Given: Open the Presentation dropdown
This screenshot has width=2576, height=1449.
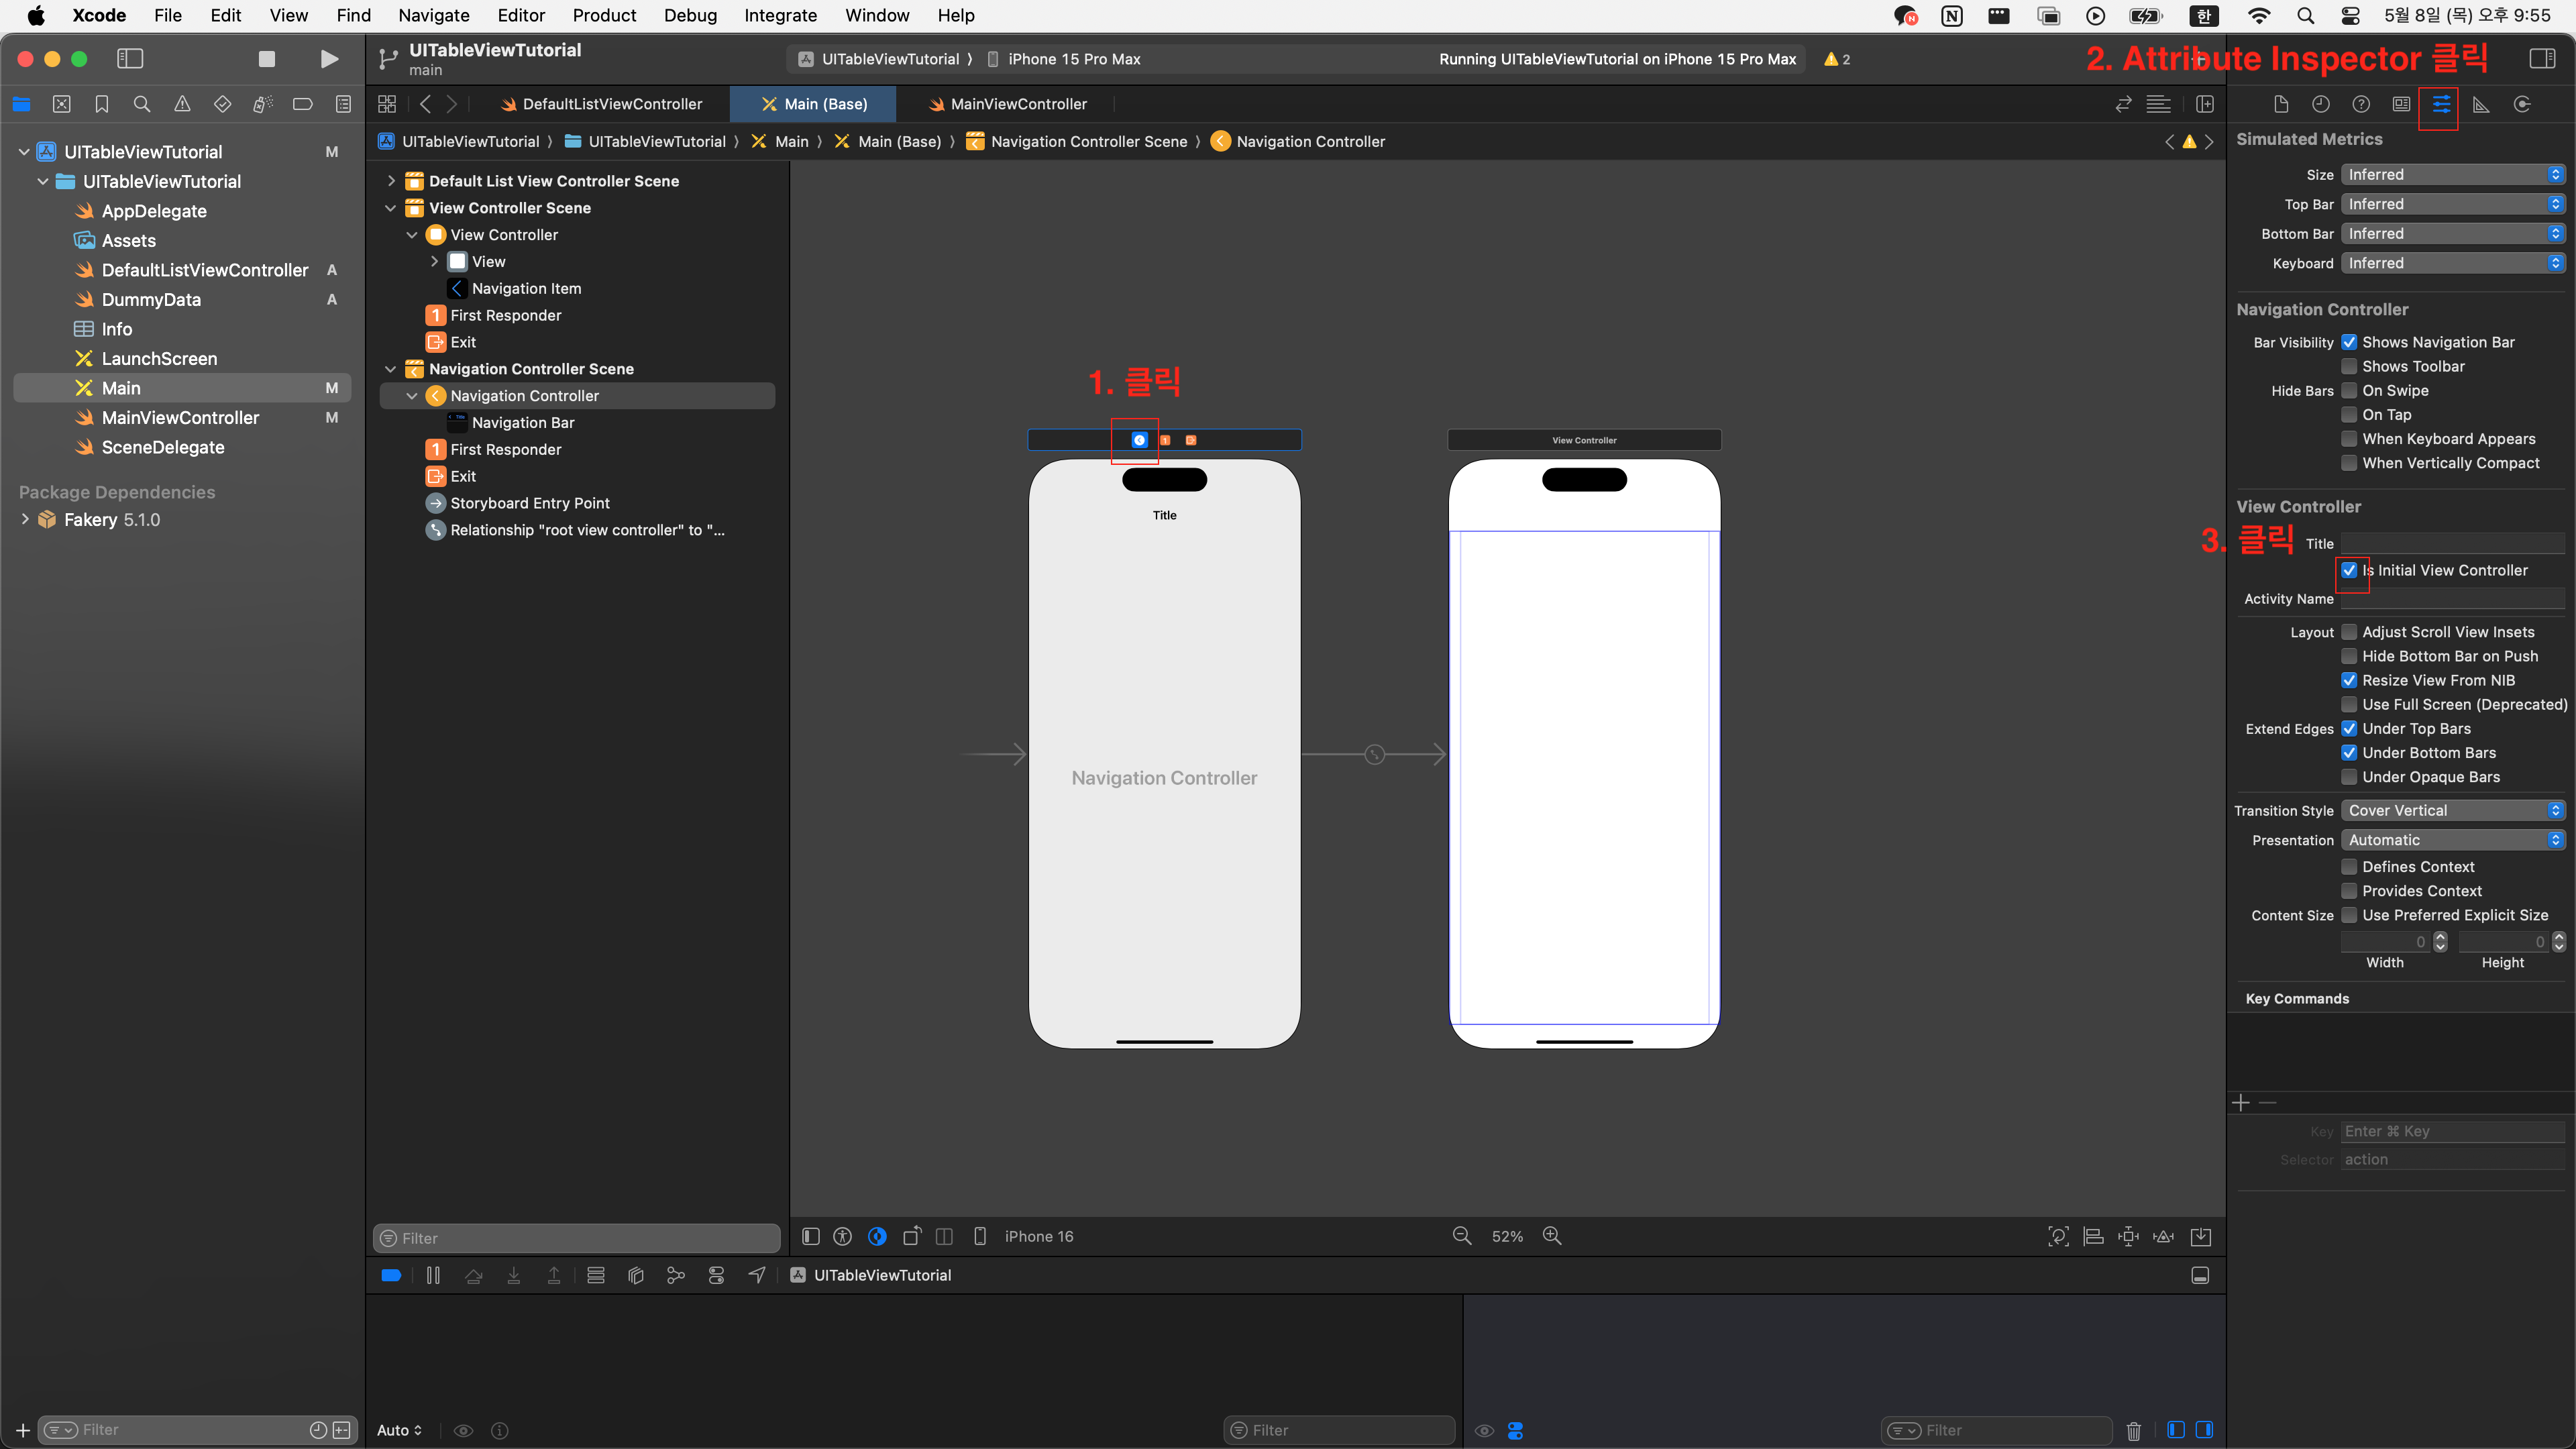Looking at the screenshot, I should (2453, 840).
